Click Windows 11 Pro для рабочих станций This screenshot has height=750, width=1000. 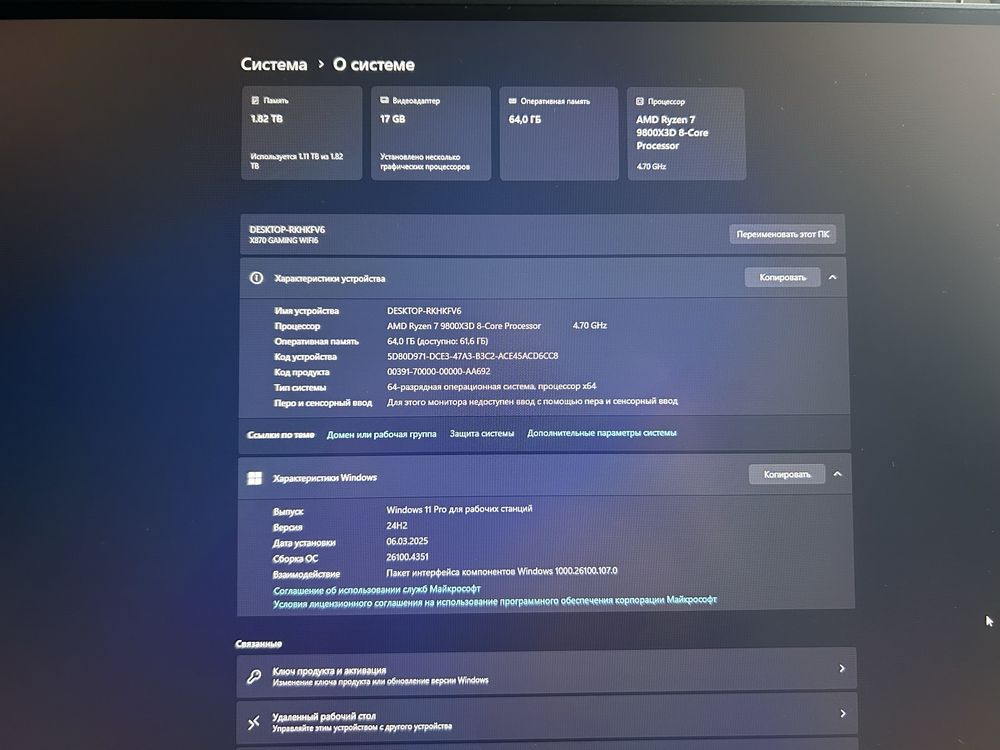[459, 509]
